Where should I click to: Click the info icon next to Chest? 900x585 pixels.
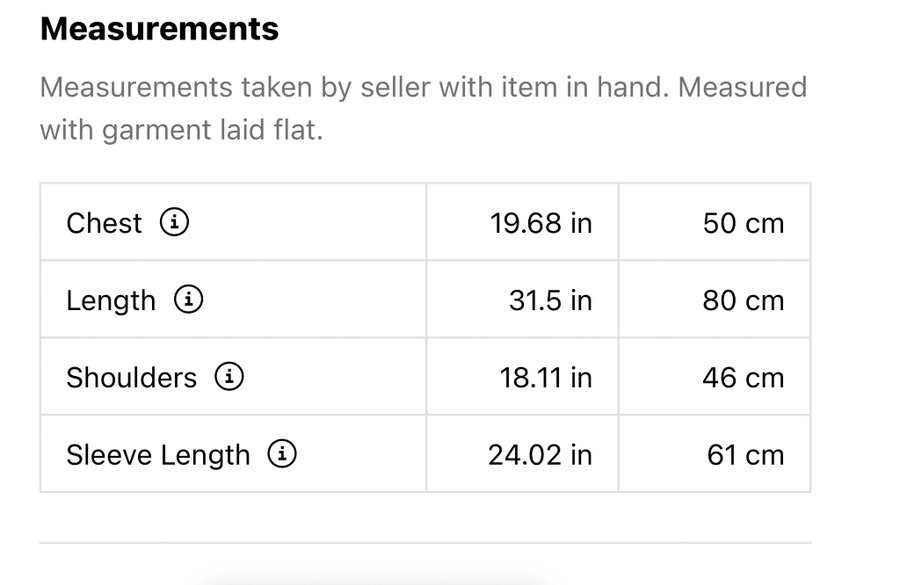coord(175,222)
